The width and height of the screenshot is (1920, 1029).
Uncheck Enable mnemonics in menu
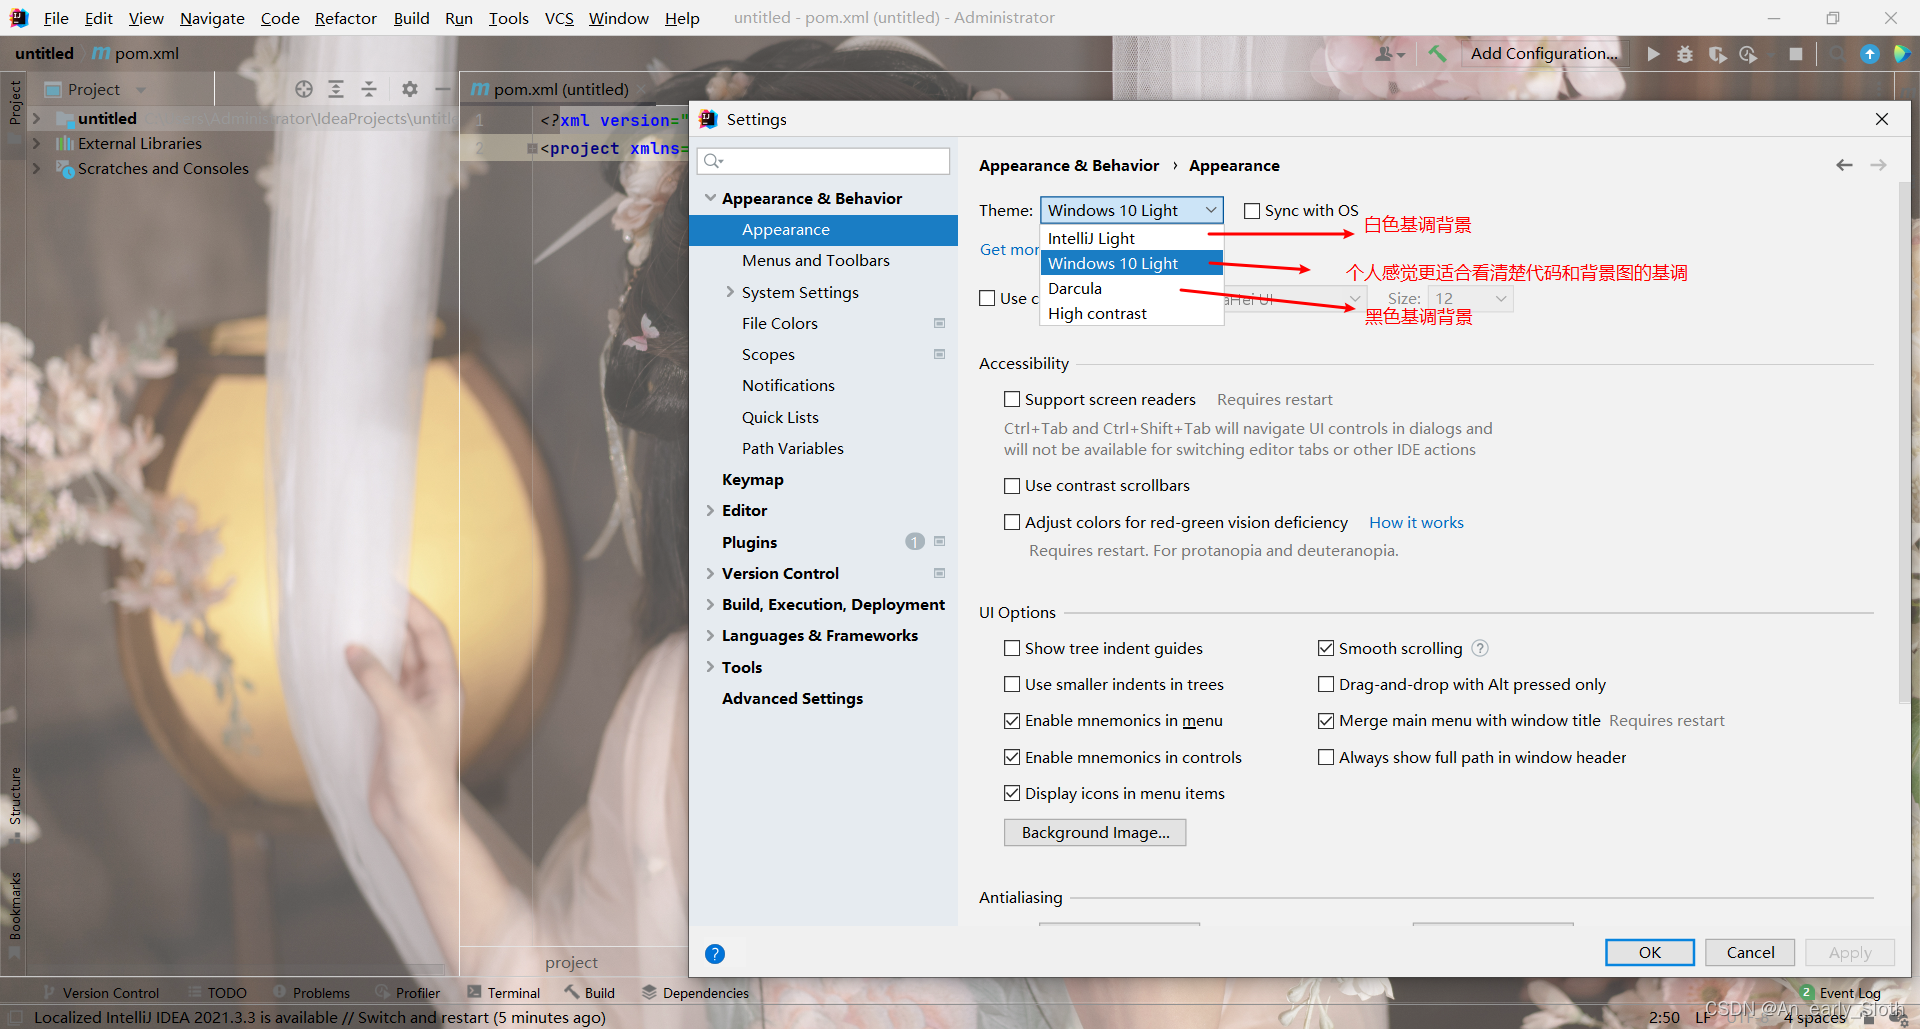pyautogui.click(x=1012, y=720)
